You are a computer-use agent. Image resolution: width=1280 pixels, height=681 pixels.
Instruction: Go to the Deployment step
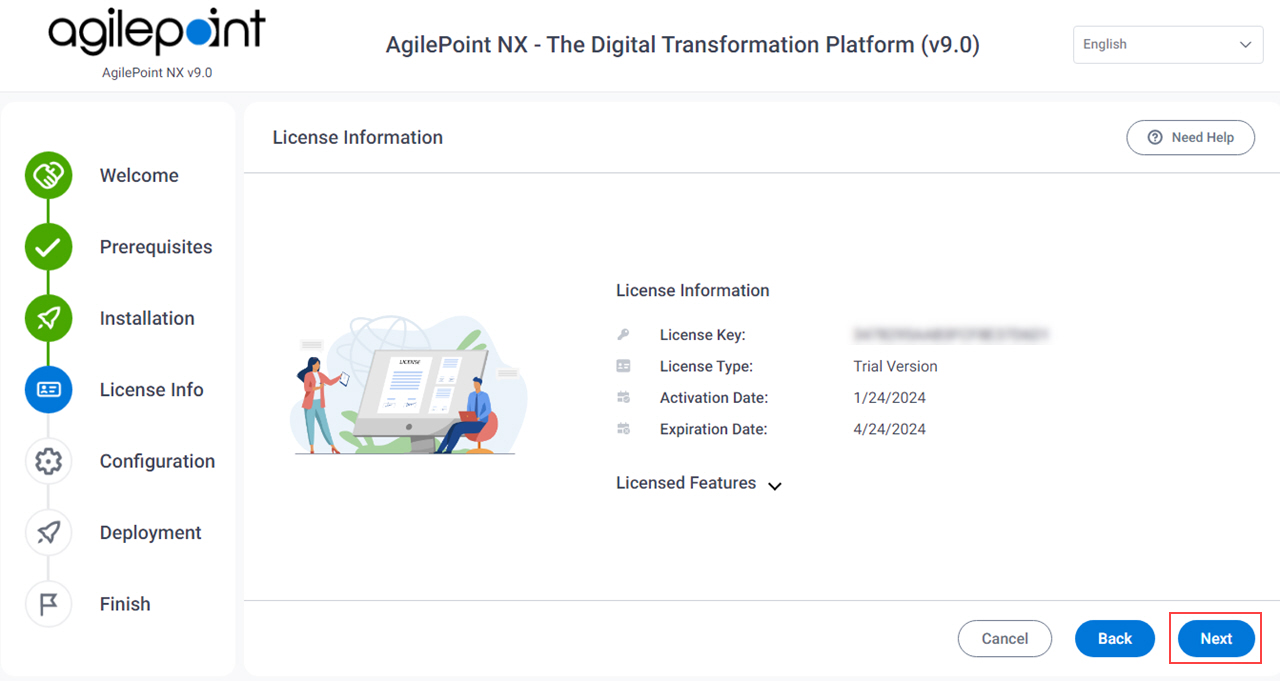click(151, 533)
